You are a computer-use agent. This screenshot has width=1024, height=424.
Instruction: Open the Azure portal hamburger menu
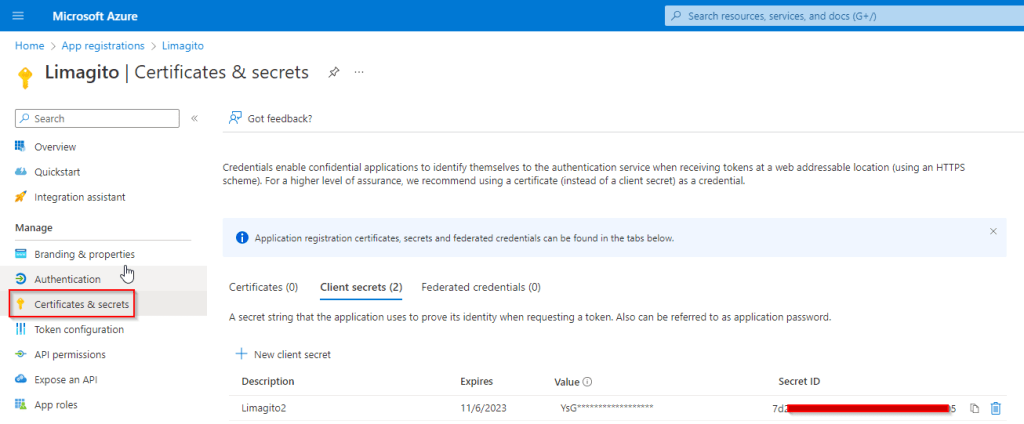click(x=17, y=16)
